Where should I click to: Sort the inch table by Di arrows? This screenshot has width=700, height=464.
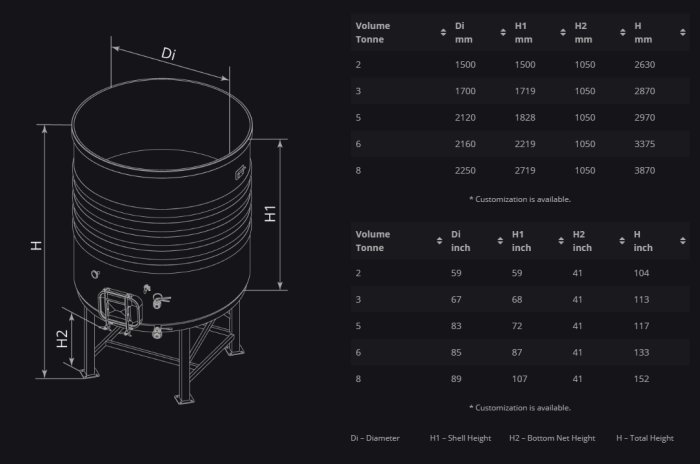point(500,241)
